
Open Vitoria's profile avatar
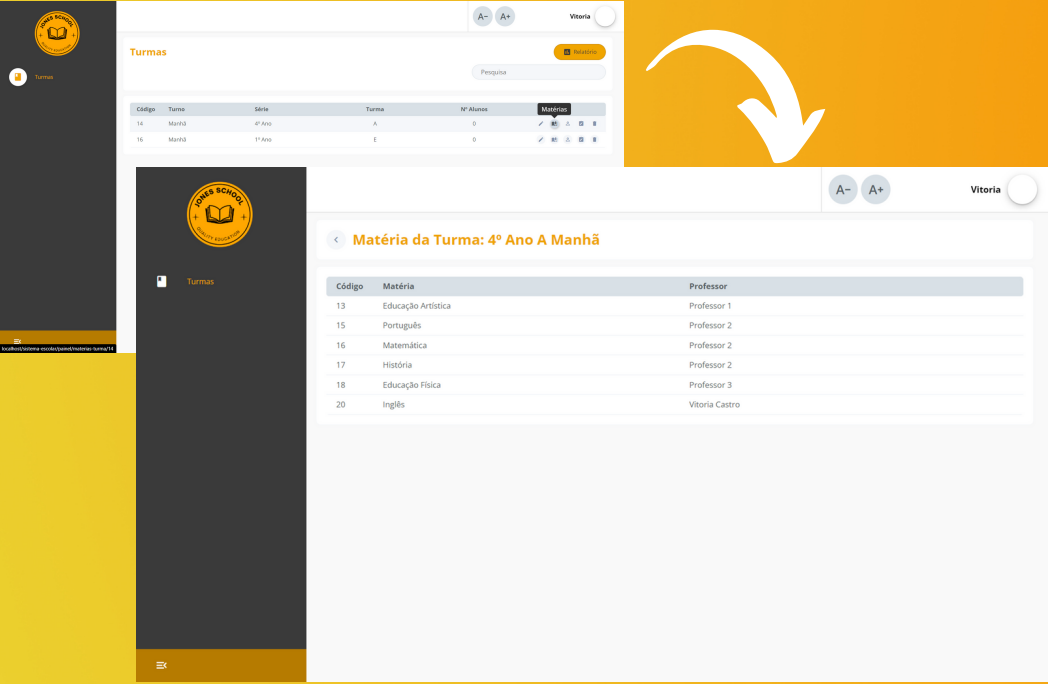point(1022,189)
